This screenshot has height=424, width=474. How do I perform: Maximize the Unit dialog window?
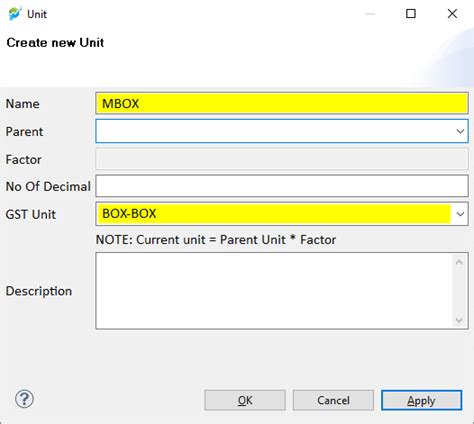[411, 14]
